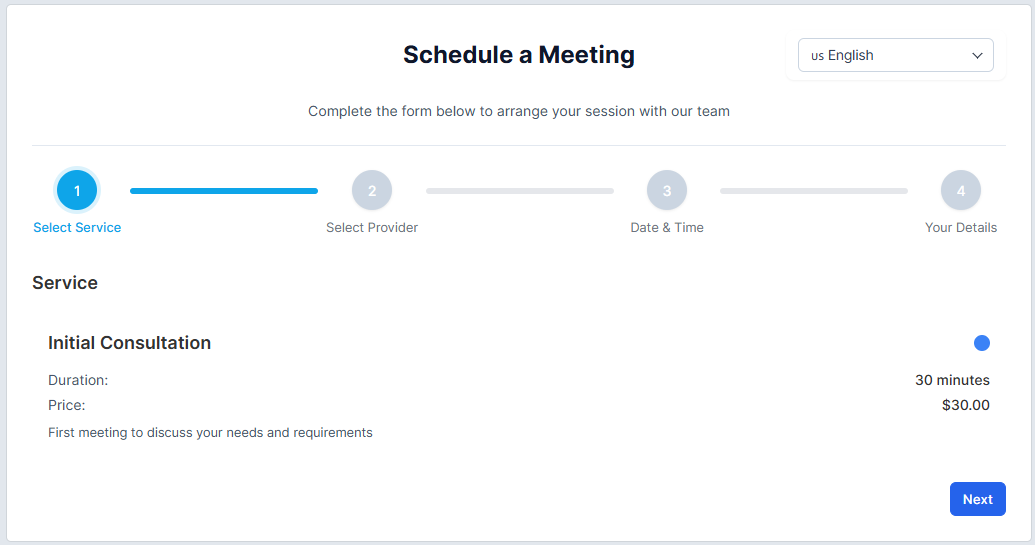The width and height of the screenshot is (1035, 545).
Task: Click the gray progress bar between steps 2 and 3
Action: pos(520,190)
